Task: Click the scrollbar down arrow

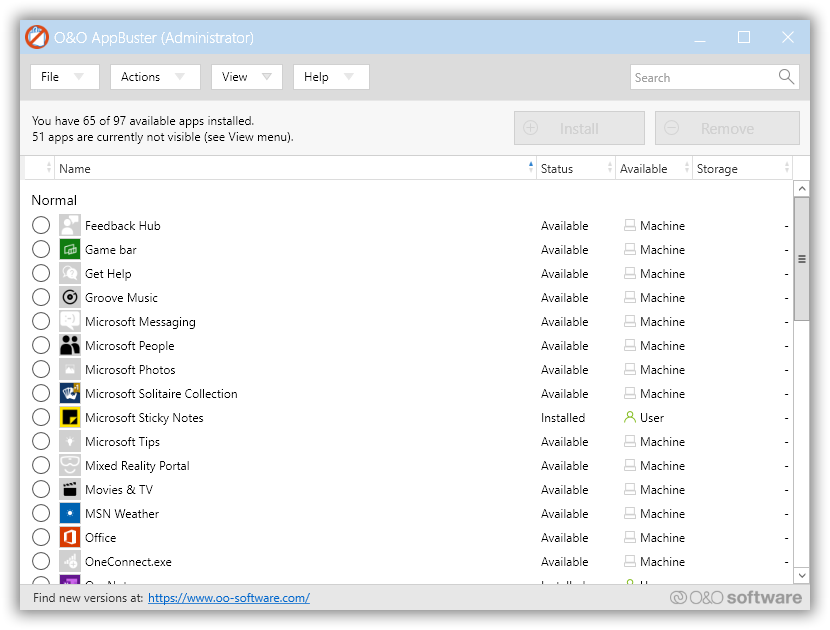Action: coord(802,575)
